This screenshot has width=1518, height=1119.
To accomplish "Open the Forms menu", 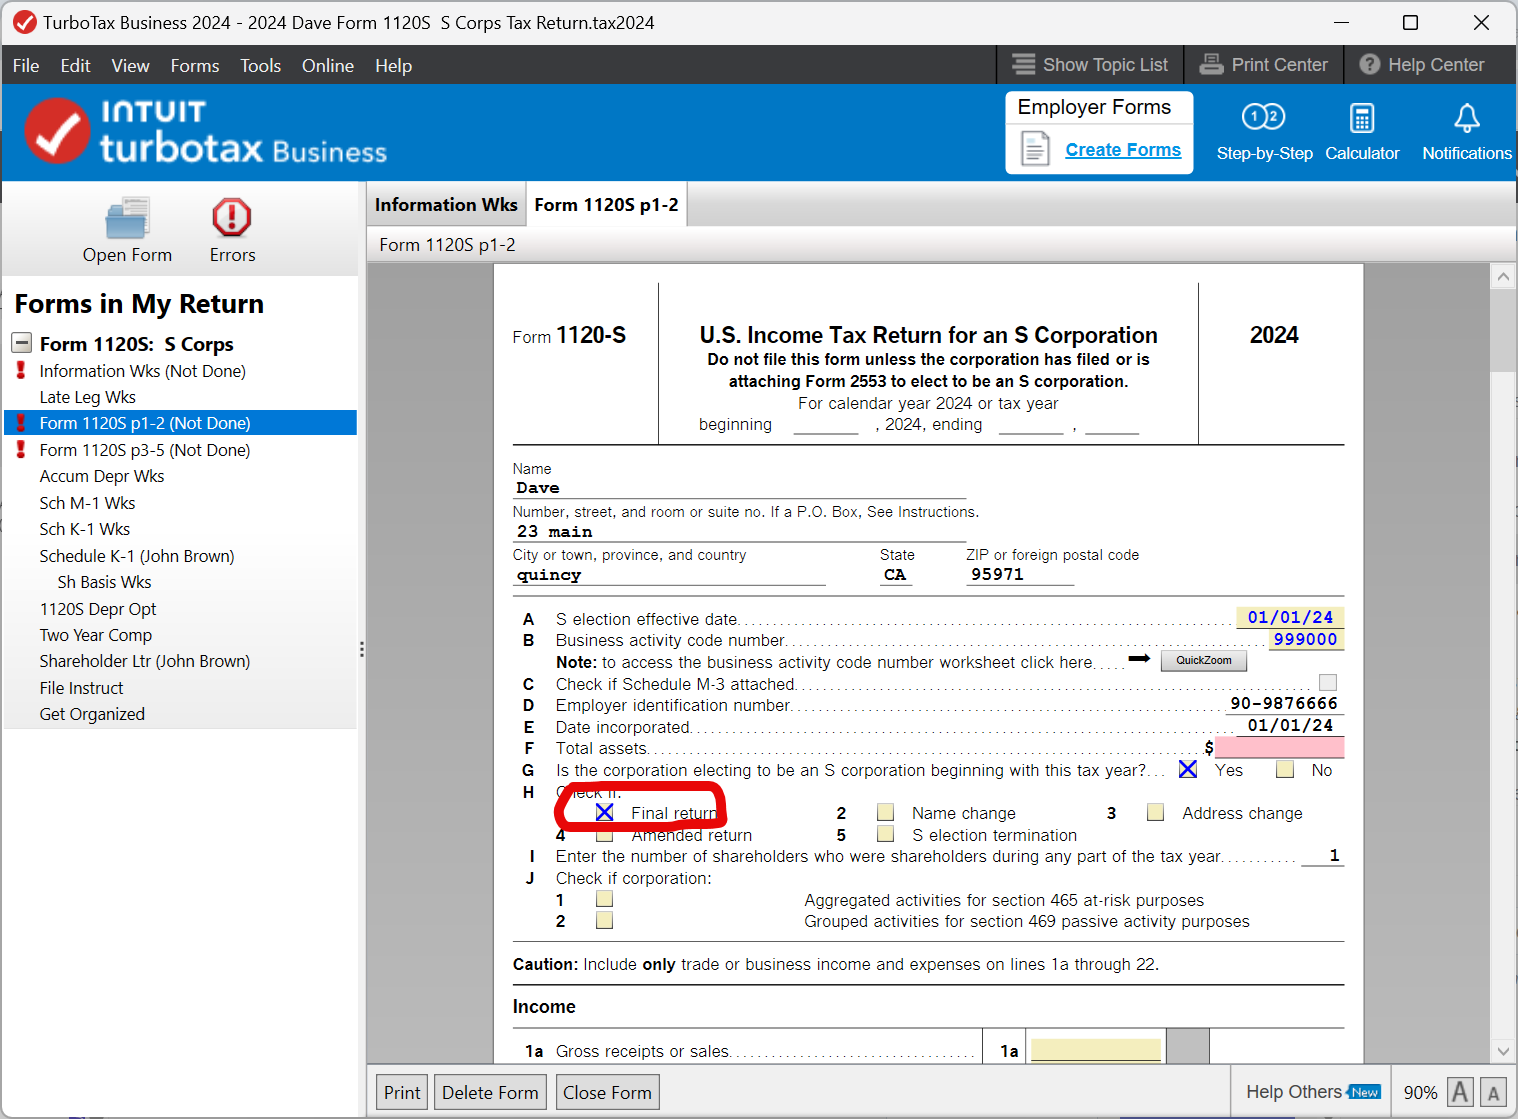I will click(195, 65).
